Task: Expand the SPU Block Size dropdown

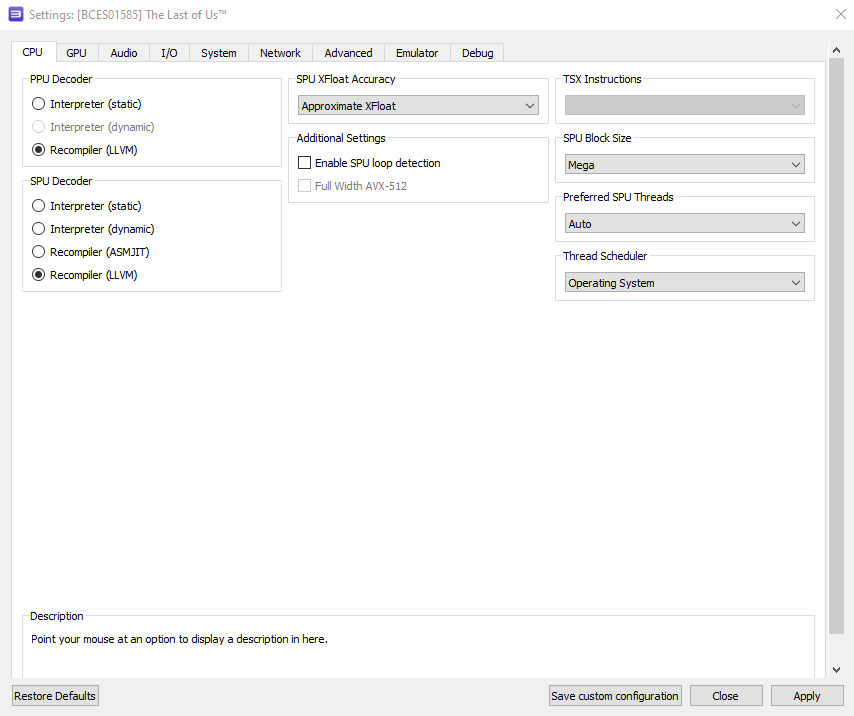Action: point(684,165)
